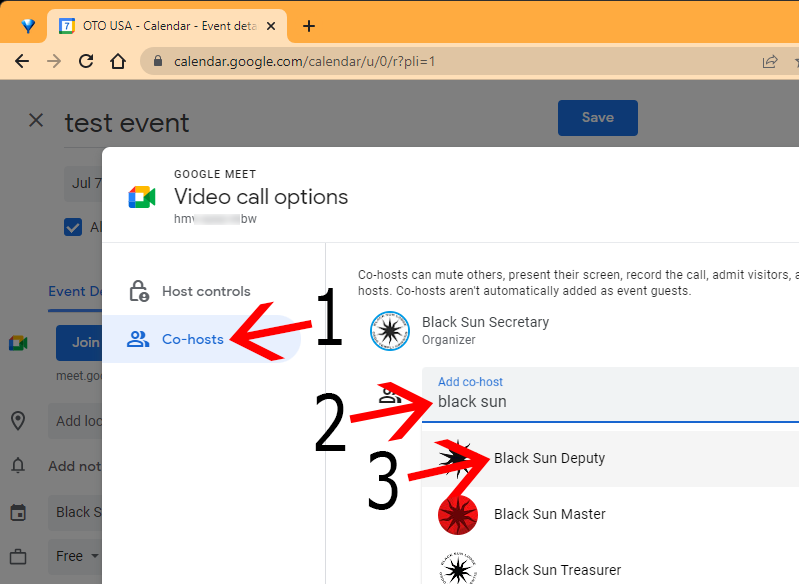This screenshot has width=799, height=584.
Task: Click the share page icon in address bar
Action: point(769,62)
